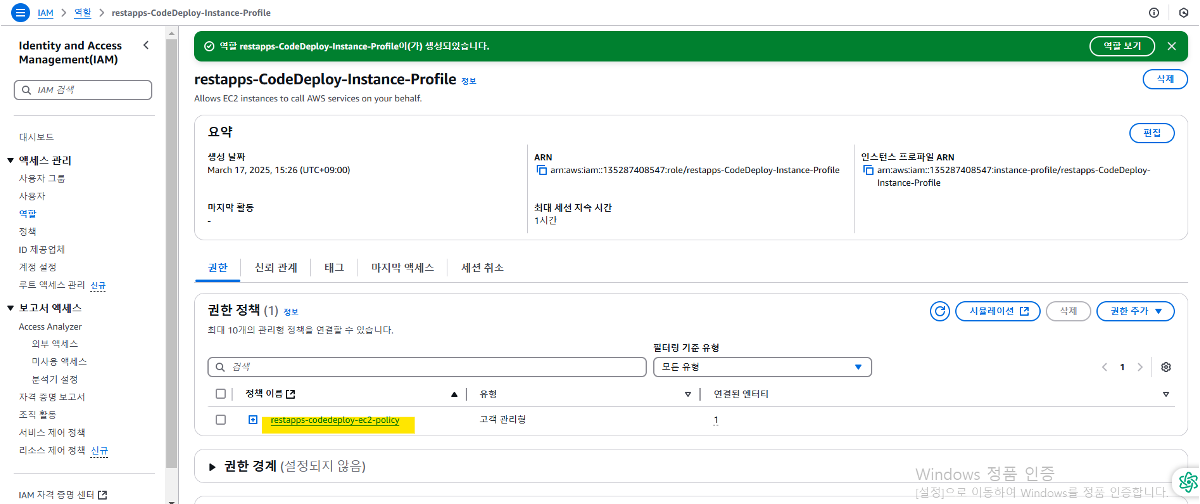Open 자격 증명 보고서 in the sidebar
1200x504 pixels.
52,397
